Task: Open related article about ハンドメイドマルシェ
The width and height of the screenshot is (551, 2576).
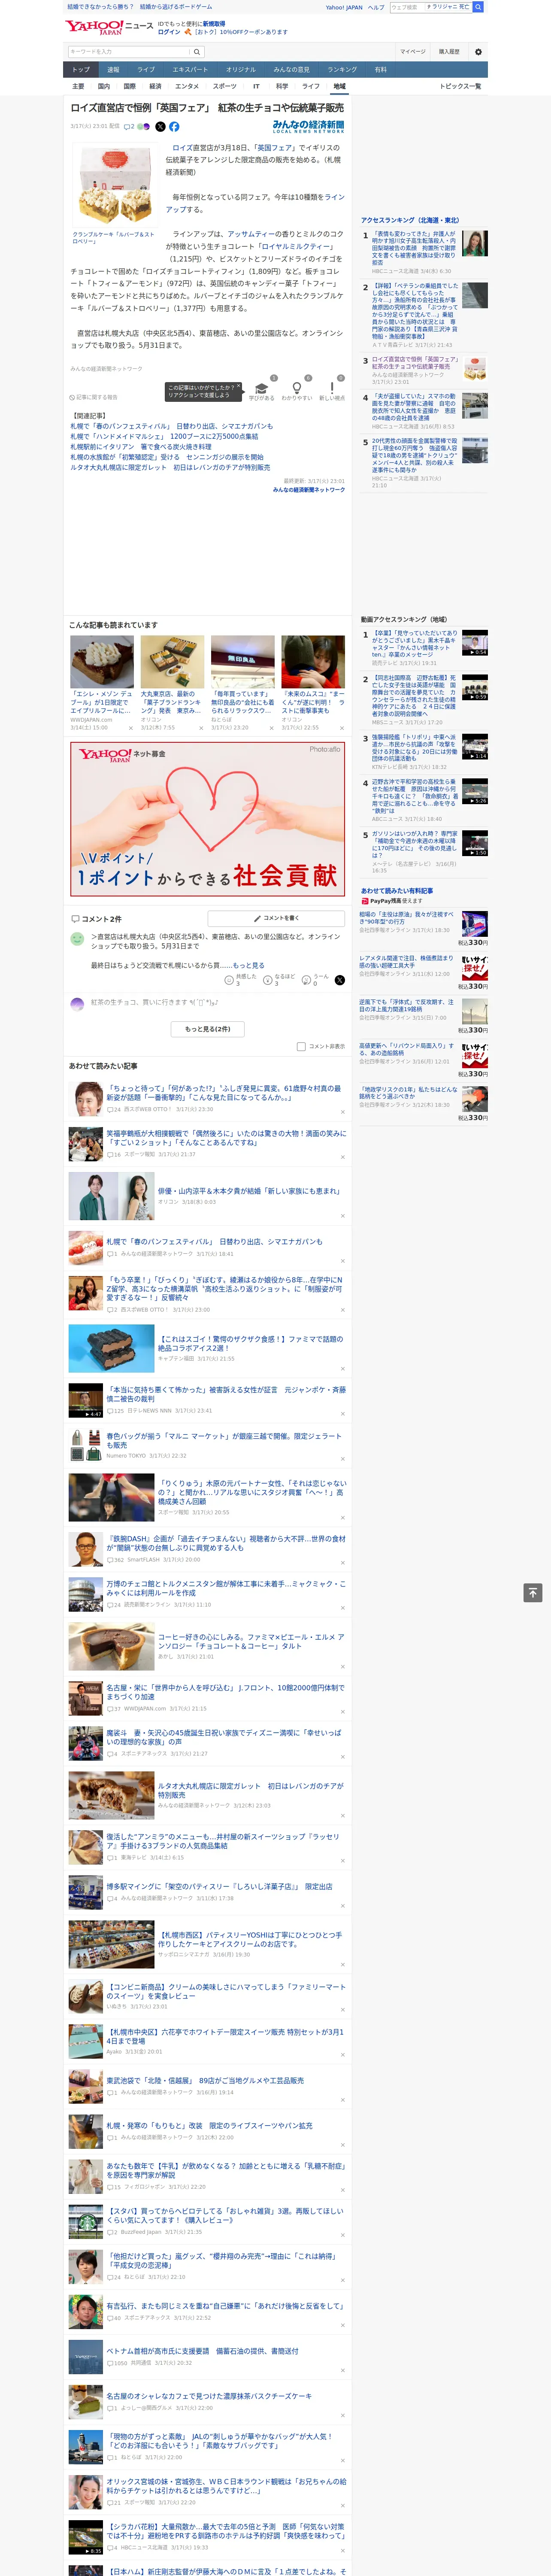Action: [164, 436]
